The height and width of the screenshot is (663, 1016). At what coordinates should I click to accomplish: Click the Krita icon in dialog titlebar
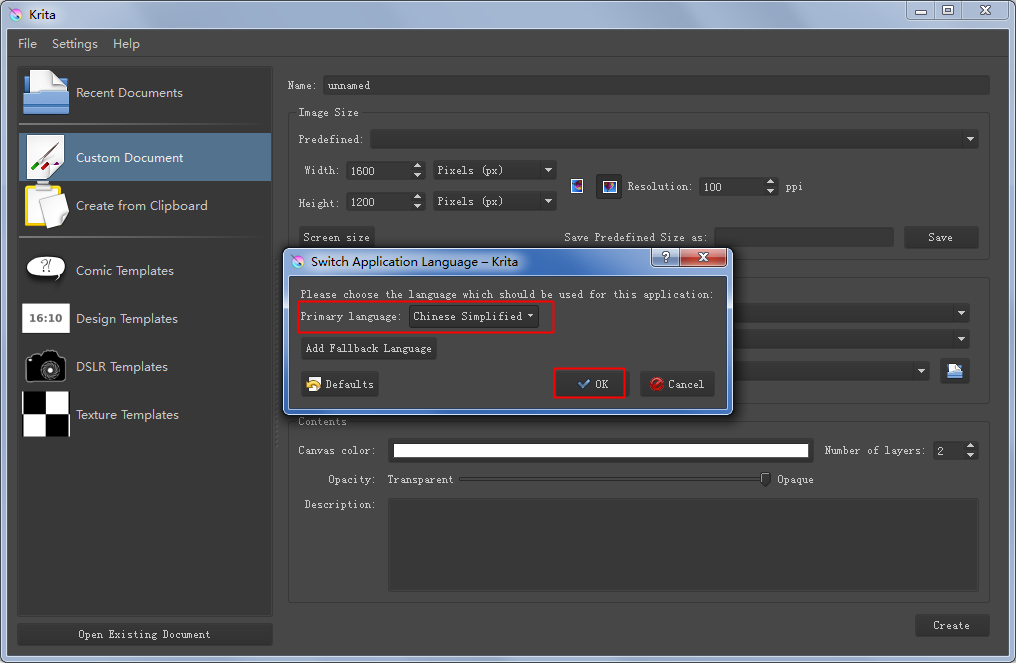pos(298,262)
